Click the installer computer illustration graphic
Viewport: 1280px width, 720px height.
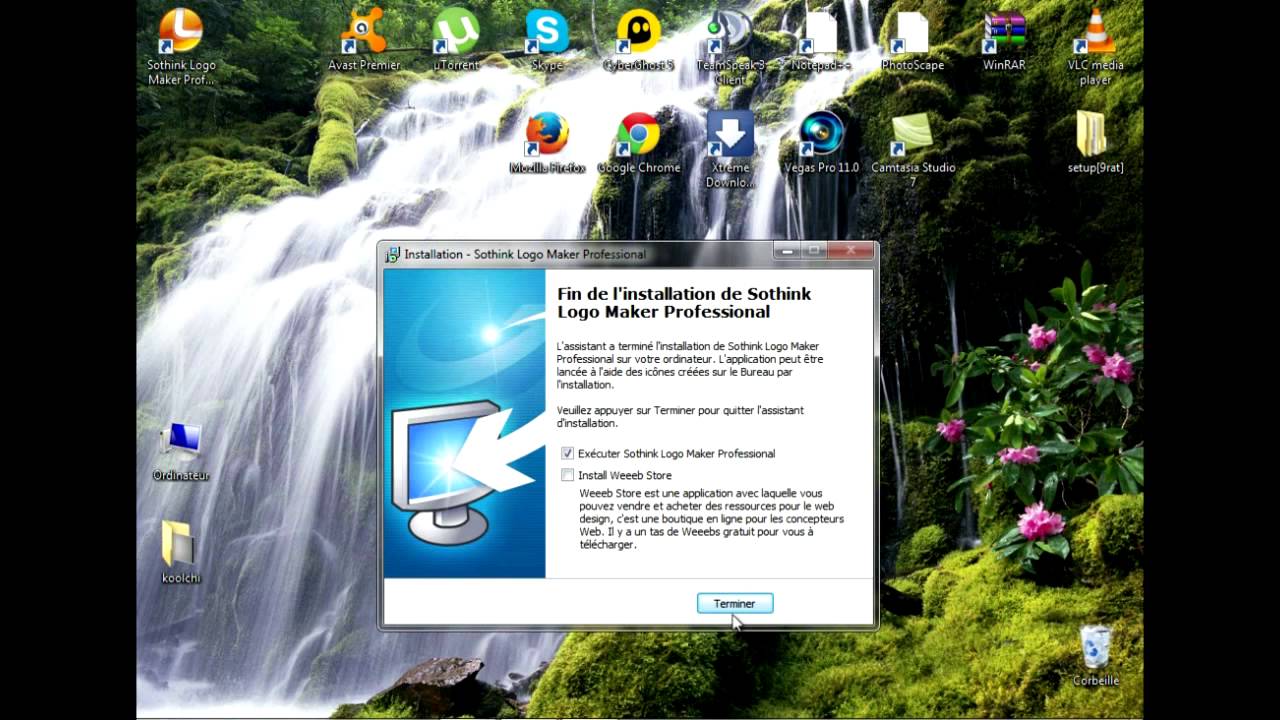pyautogui.click(x=465, y=424)
